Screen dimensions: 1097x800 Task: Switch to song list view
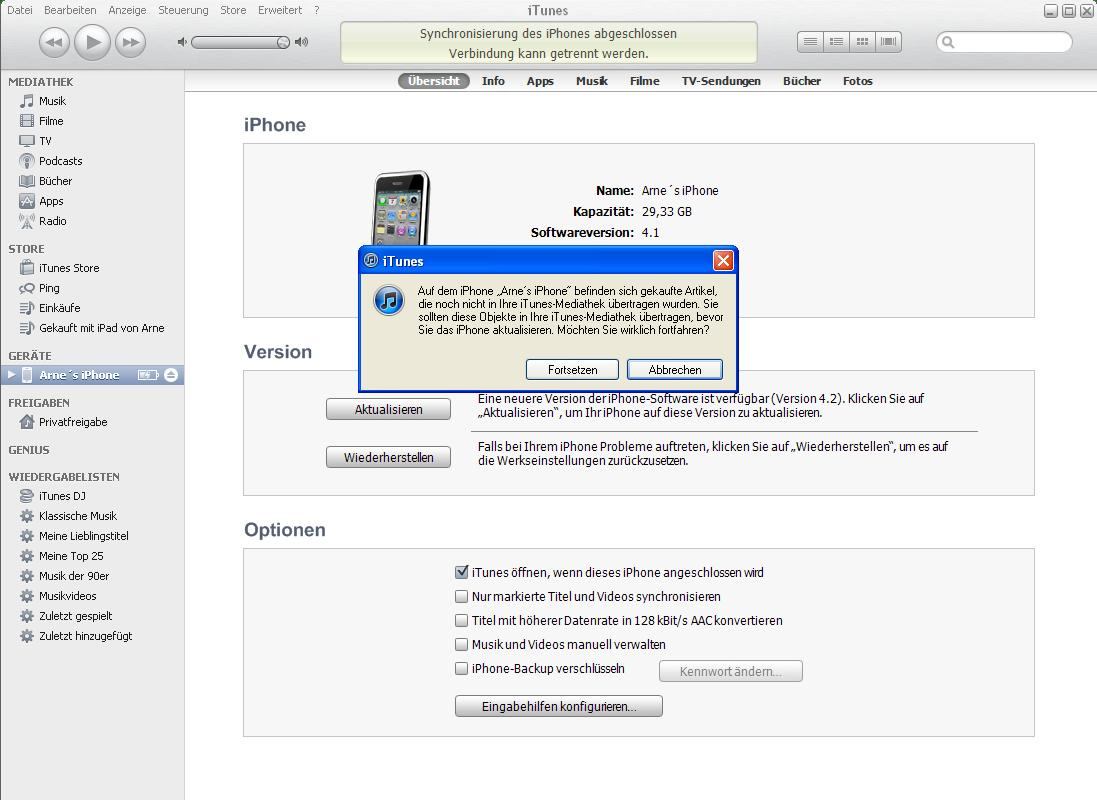pyautogui.click(x=810, y=42)
